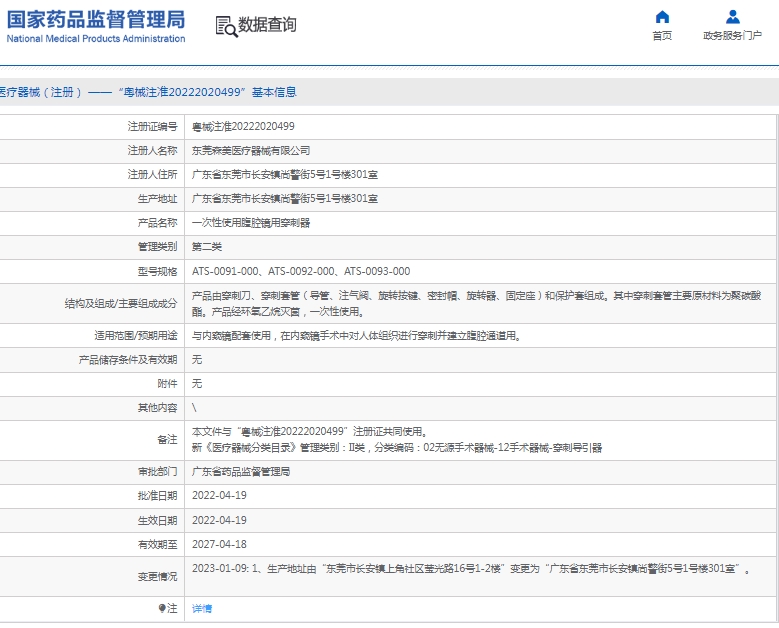Click the 注册人住所 label

coord(153,174)
